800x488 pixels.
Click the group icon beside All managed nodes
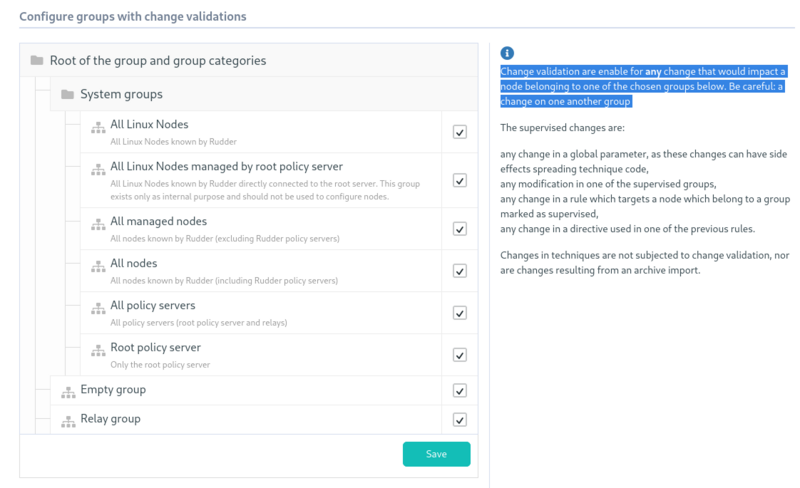click(98, 225)
